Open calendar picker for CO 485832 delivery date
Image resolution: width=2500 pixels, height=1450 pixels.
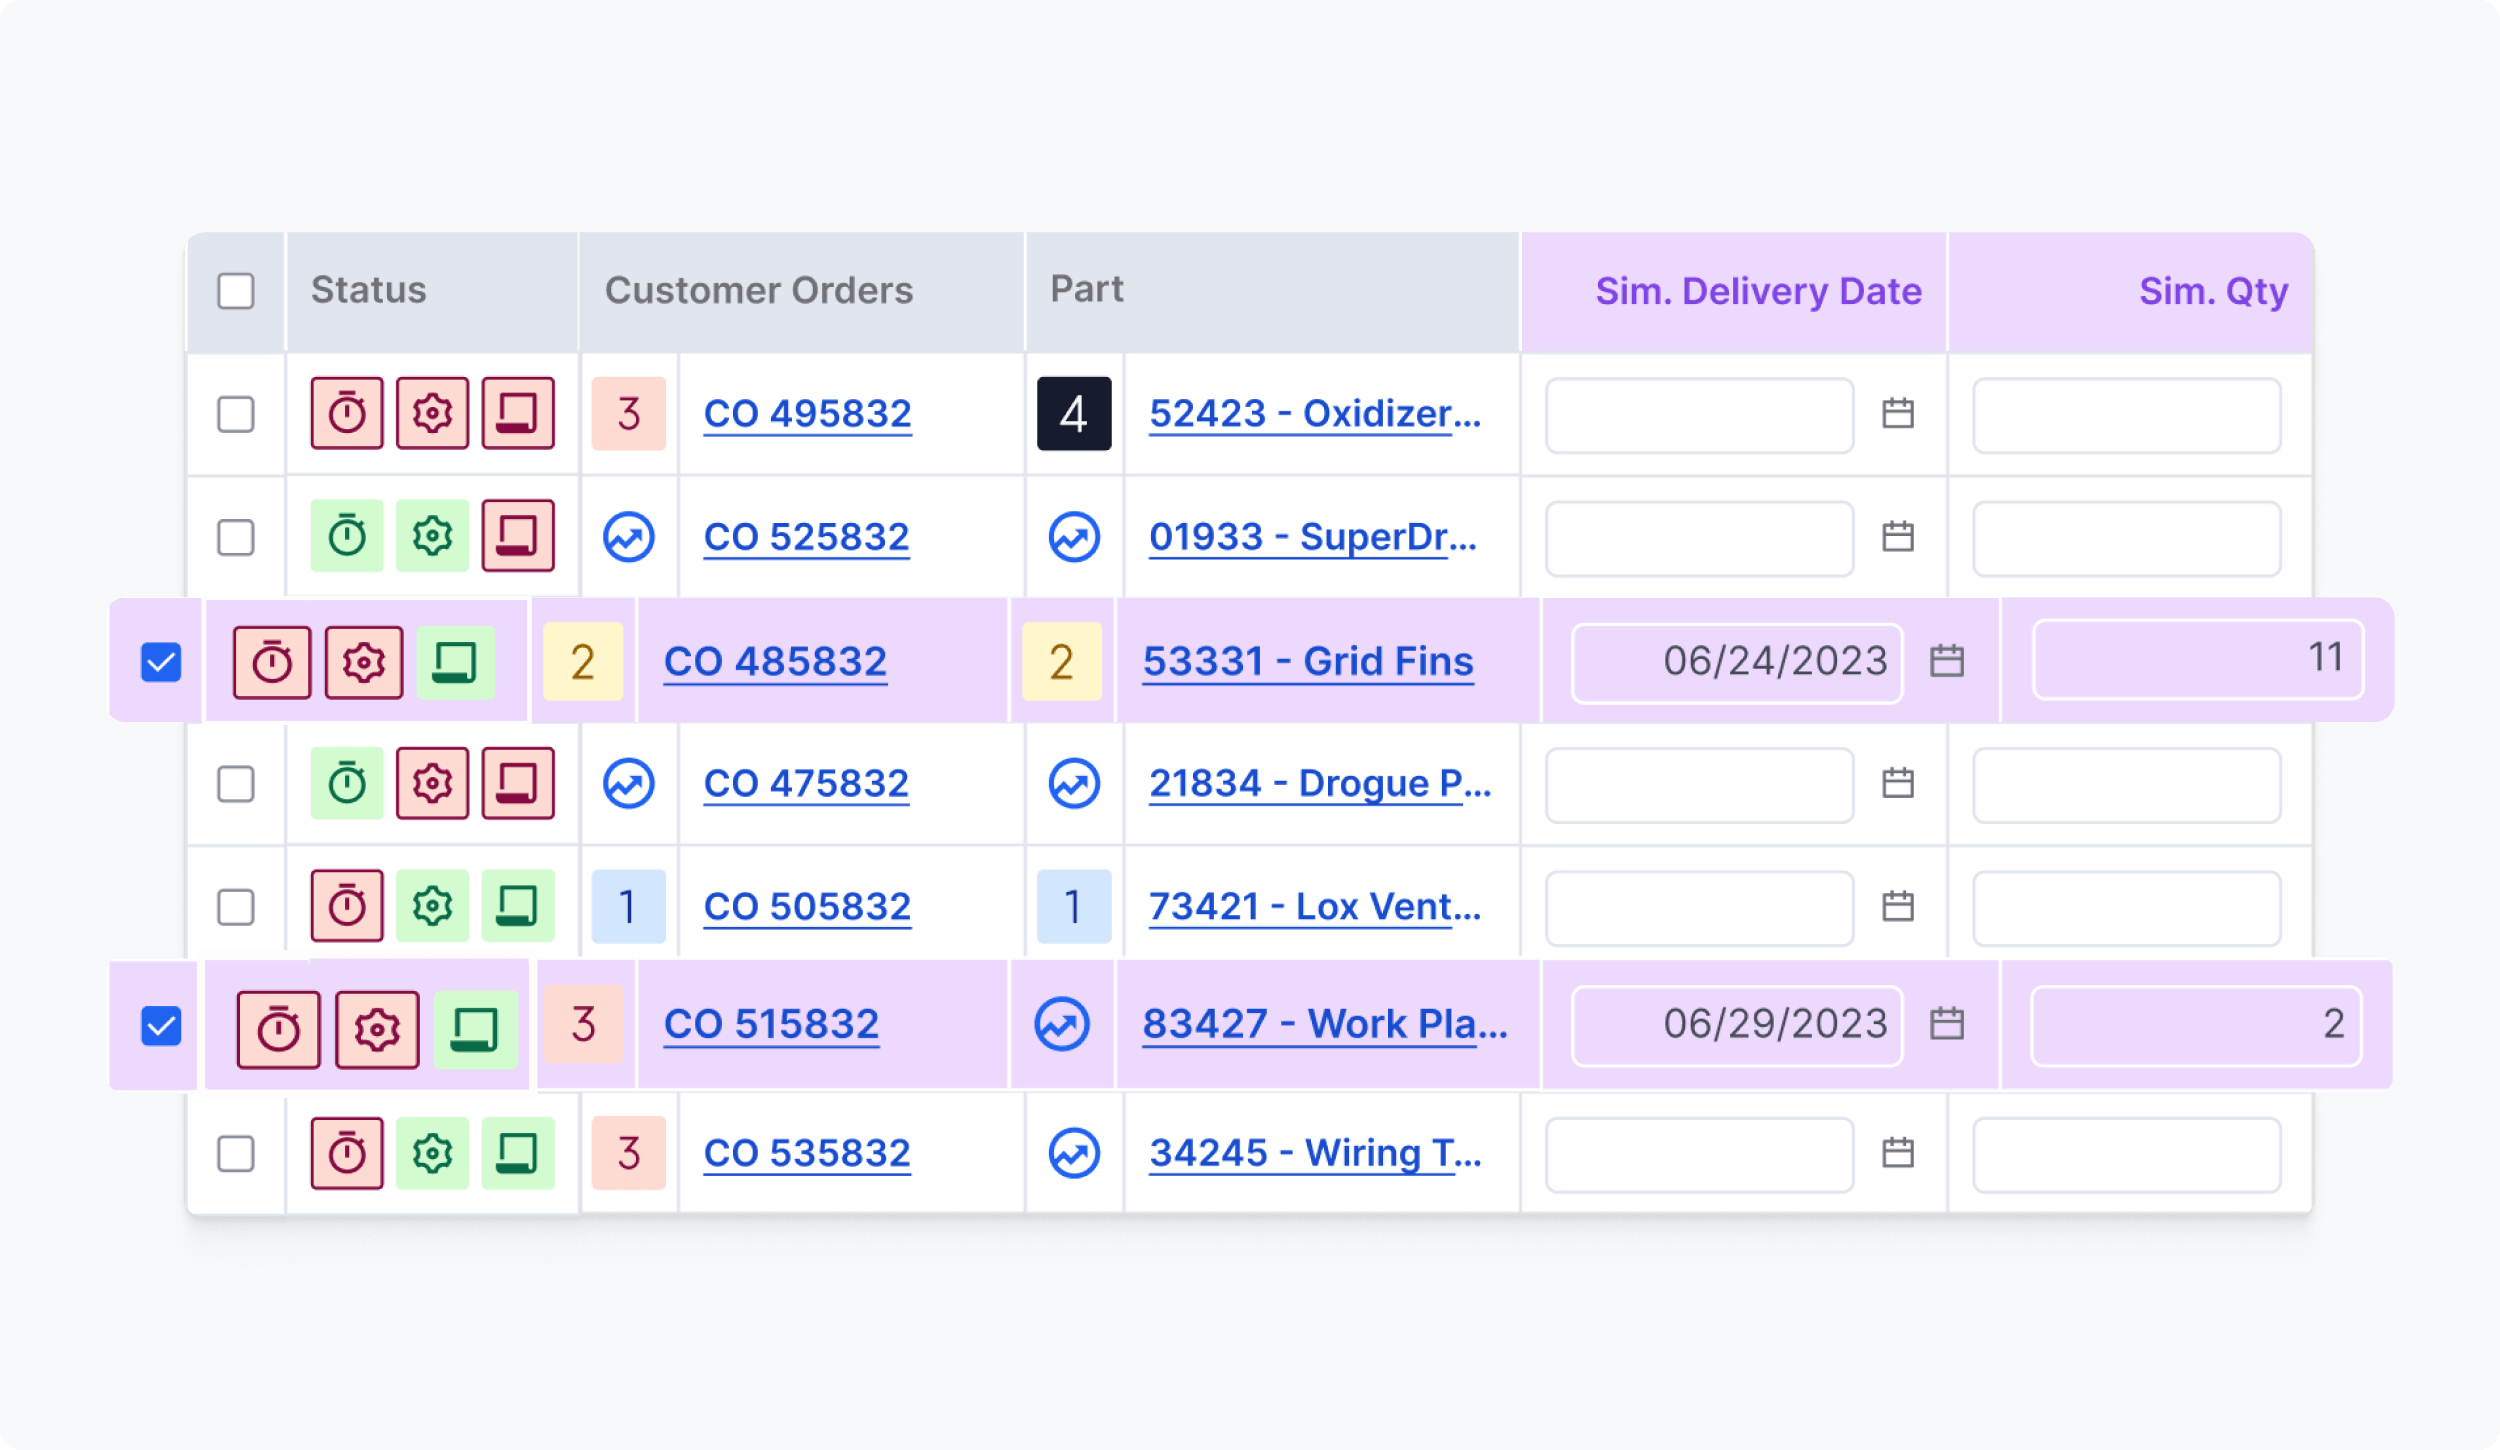pos(1946,661)
